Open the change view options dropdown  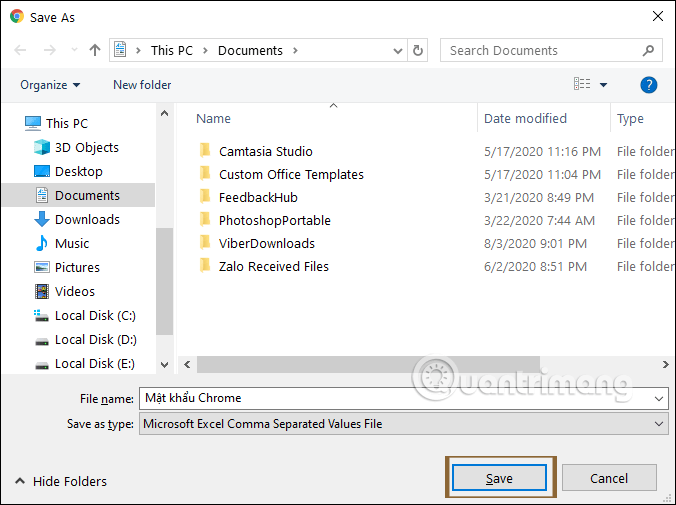click(x=603, y=85)
